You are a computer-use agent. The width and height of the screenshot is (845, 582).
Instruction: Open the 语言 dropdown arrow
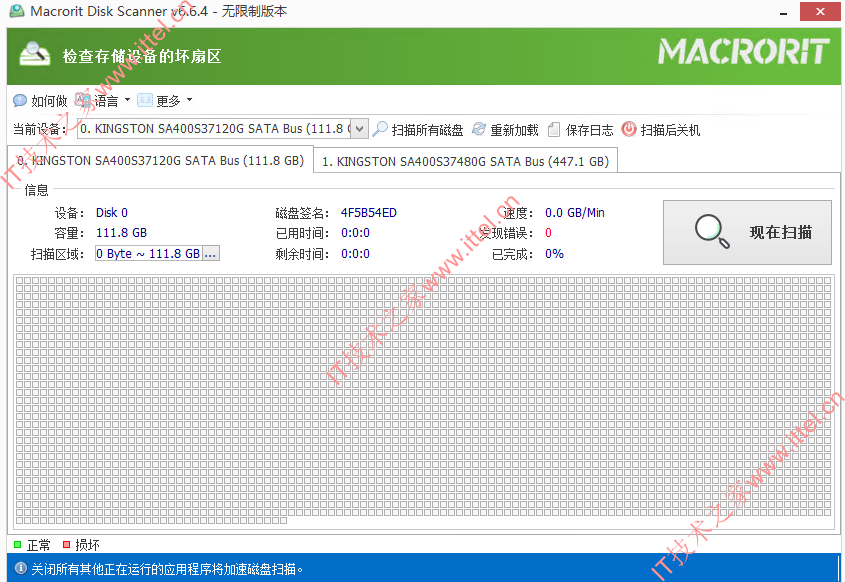point(127,100)
